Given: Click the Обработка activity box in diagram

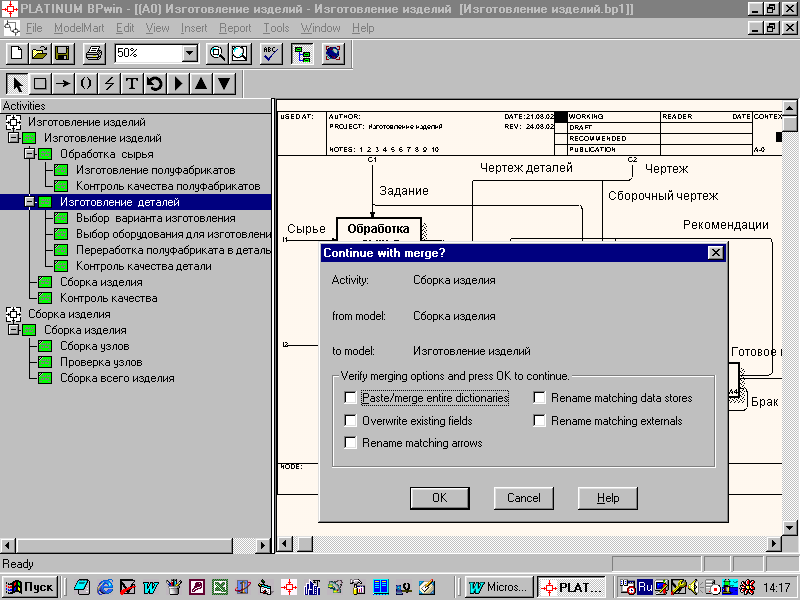Looking at the screenshot, I should point(379,229).
